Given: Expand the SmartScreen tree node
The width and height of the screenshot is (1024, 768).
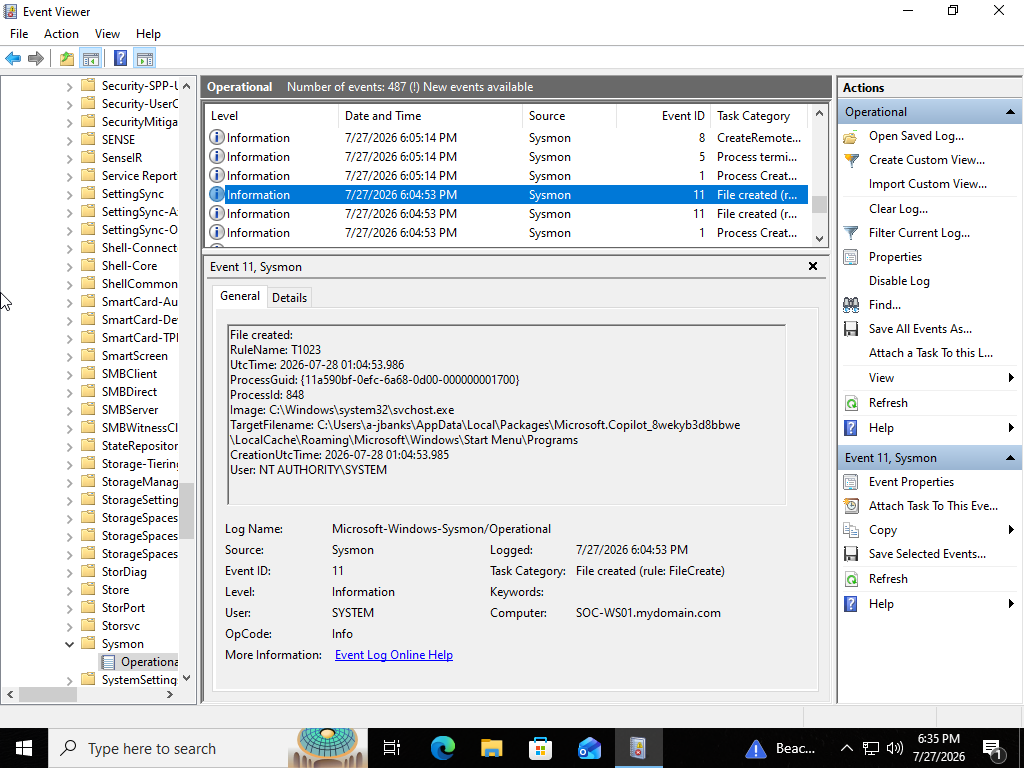Looking at the screenshot, I should click(x=69, y=356).
